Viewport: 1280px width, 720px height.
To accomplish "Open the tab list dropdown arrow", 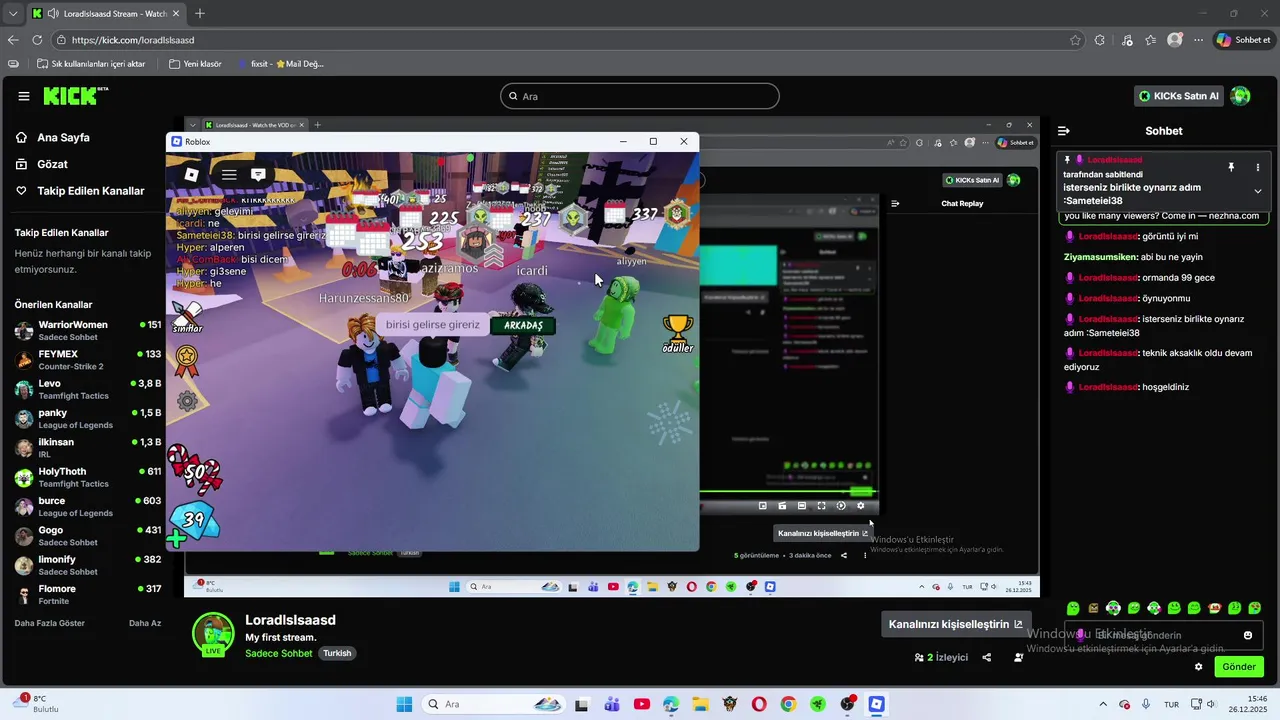I will tap(13, 14).
